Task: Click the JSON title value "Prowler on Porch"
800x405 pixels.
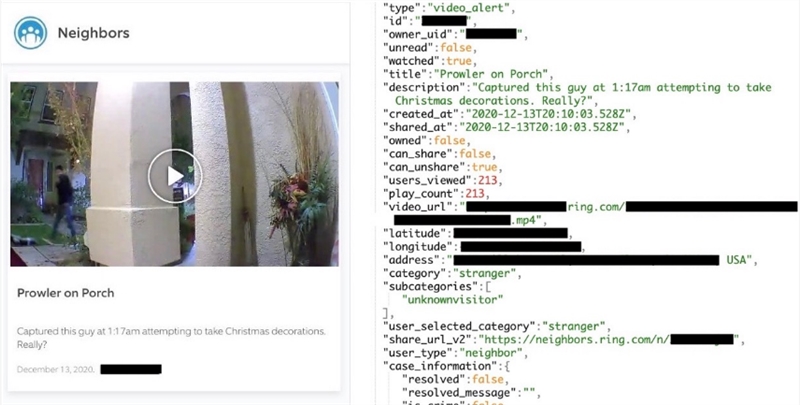Action: point(490,74)
